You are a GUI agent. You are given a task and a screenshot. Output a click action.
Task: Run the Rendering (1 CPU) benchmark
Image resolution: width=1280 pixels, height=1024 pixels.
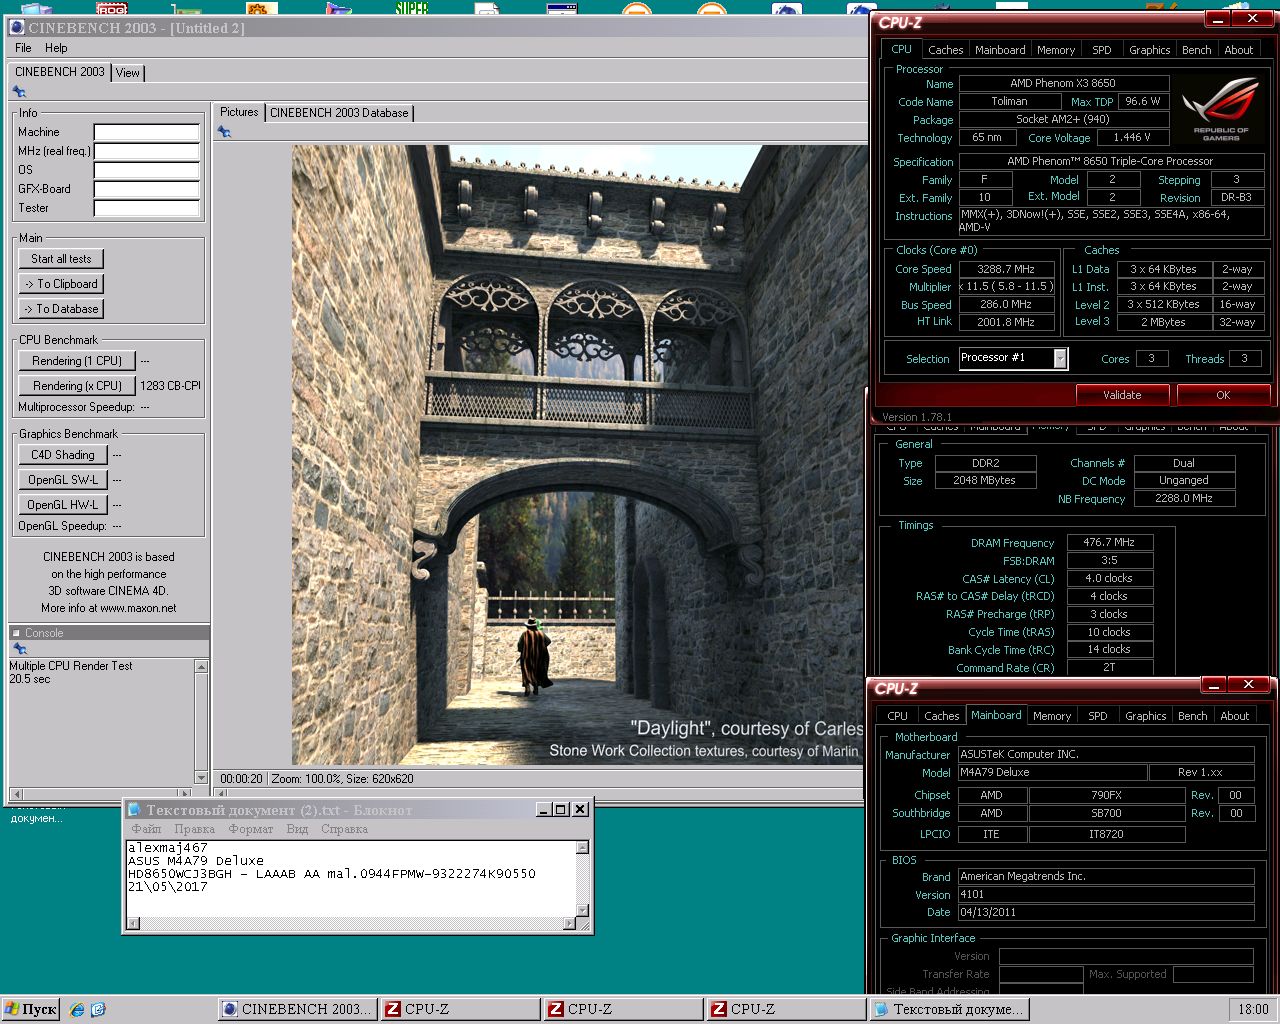(x=77, y=361)
